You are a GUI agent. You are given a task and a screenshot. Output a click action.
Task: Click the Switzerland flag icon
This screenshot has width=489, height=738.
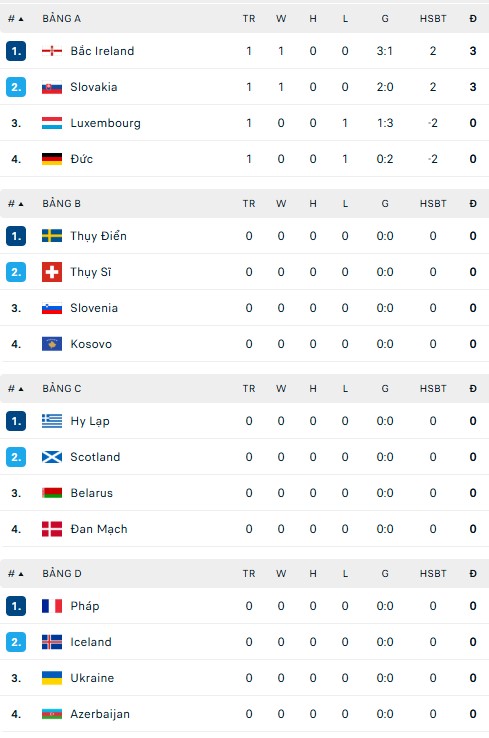(52, 272)
